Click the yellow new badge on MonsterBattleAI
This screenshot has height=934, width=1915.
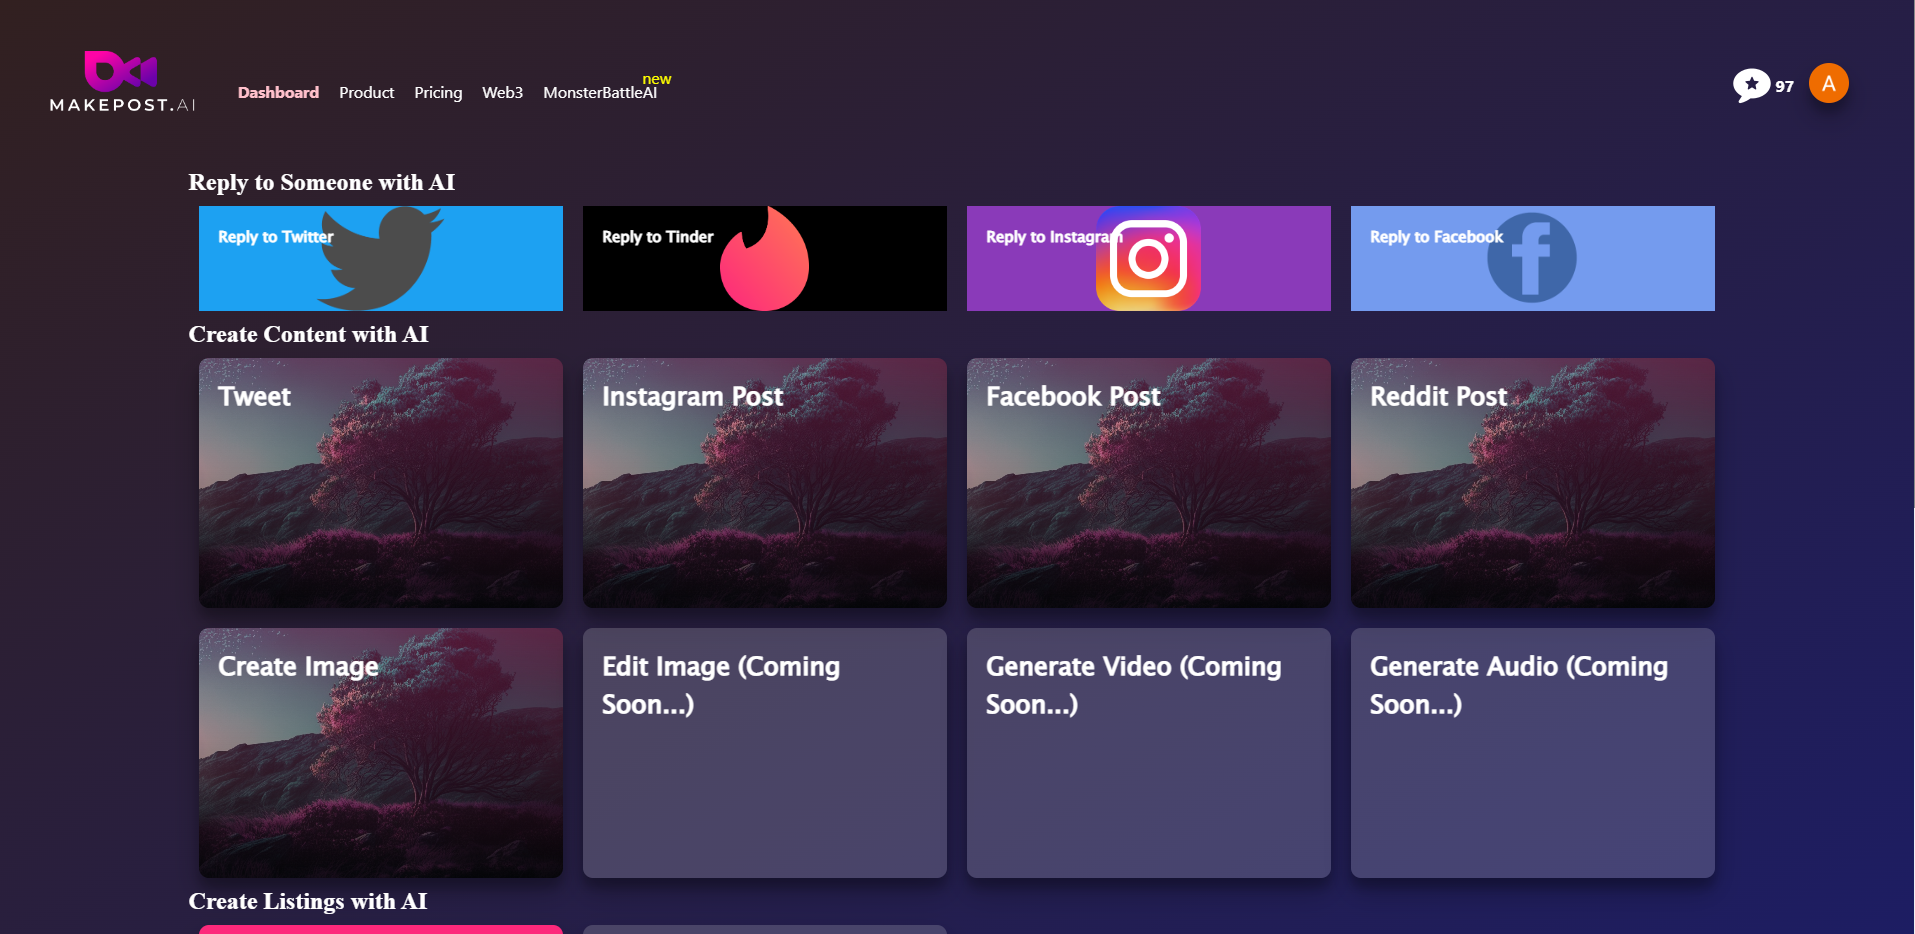656,77
